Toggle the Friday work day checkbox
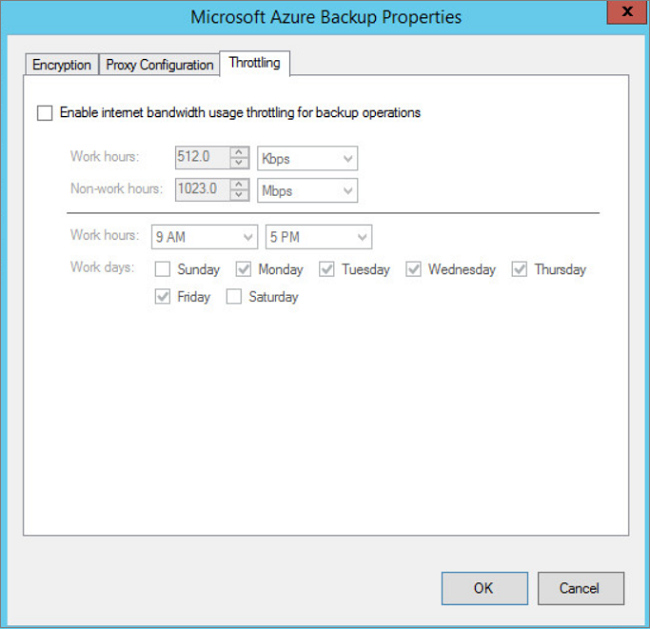 click(x=162, y=297)
